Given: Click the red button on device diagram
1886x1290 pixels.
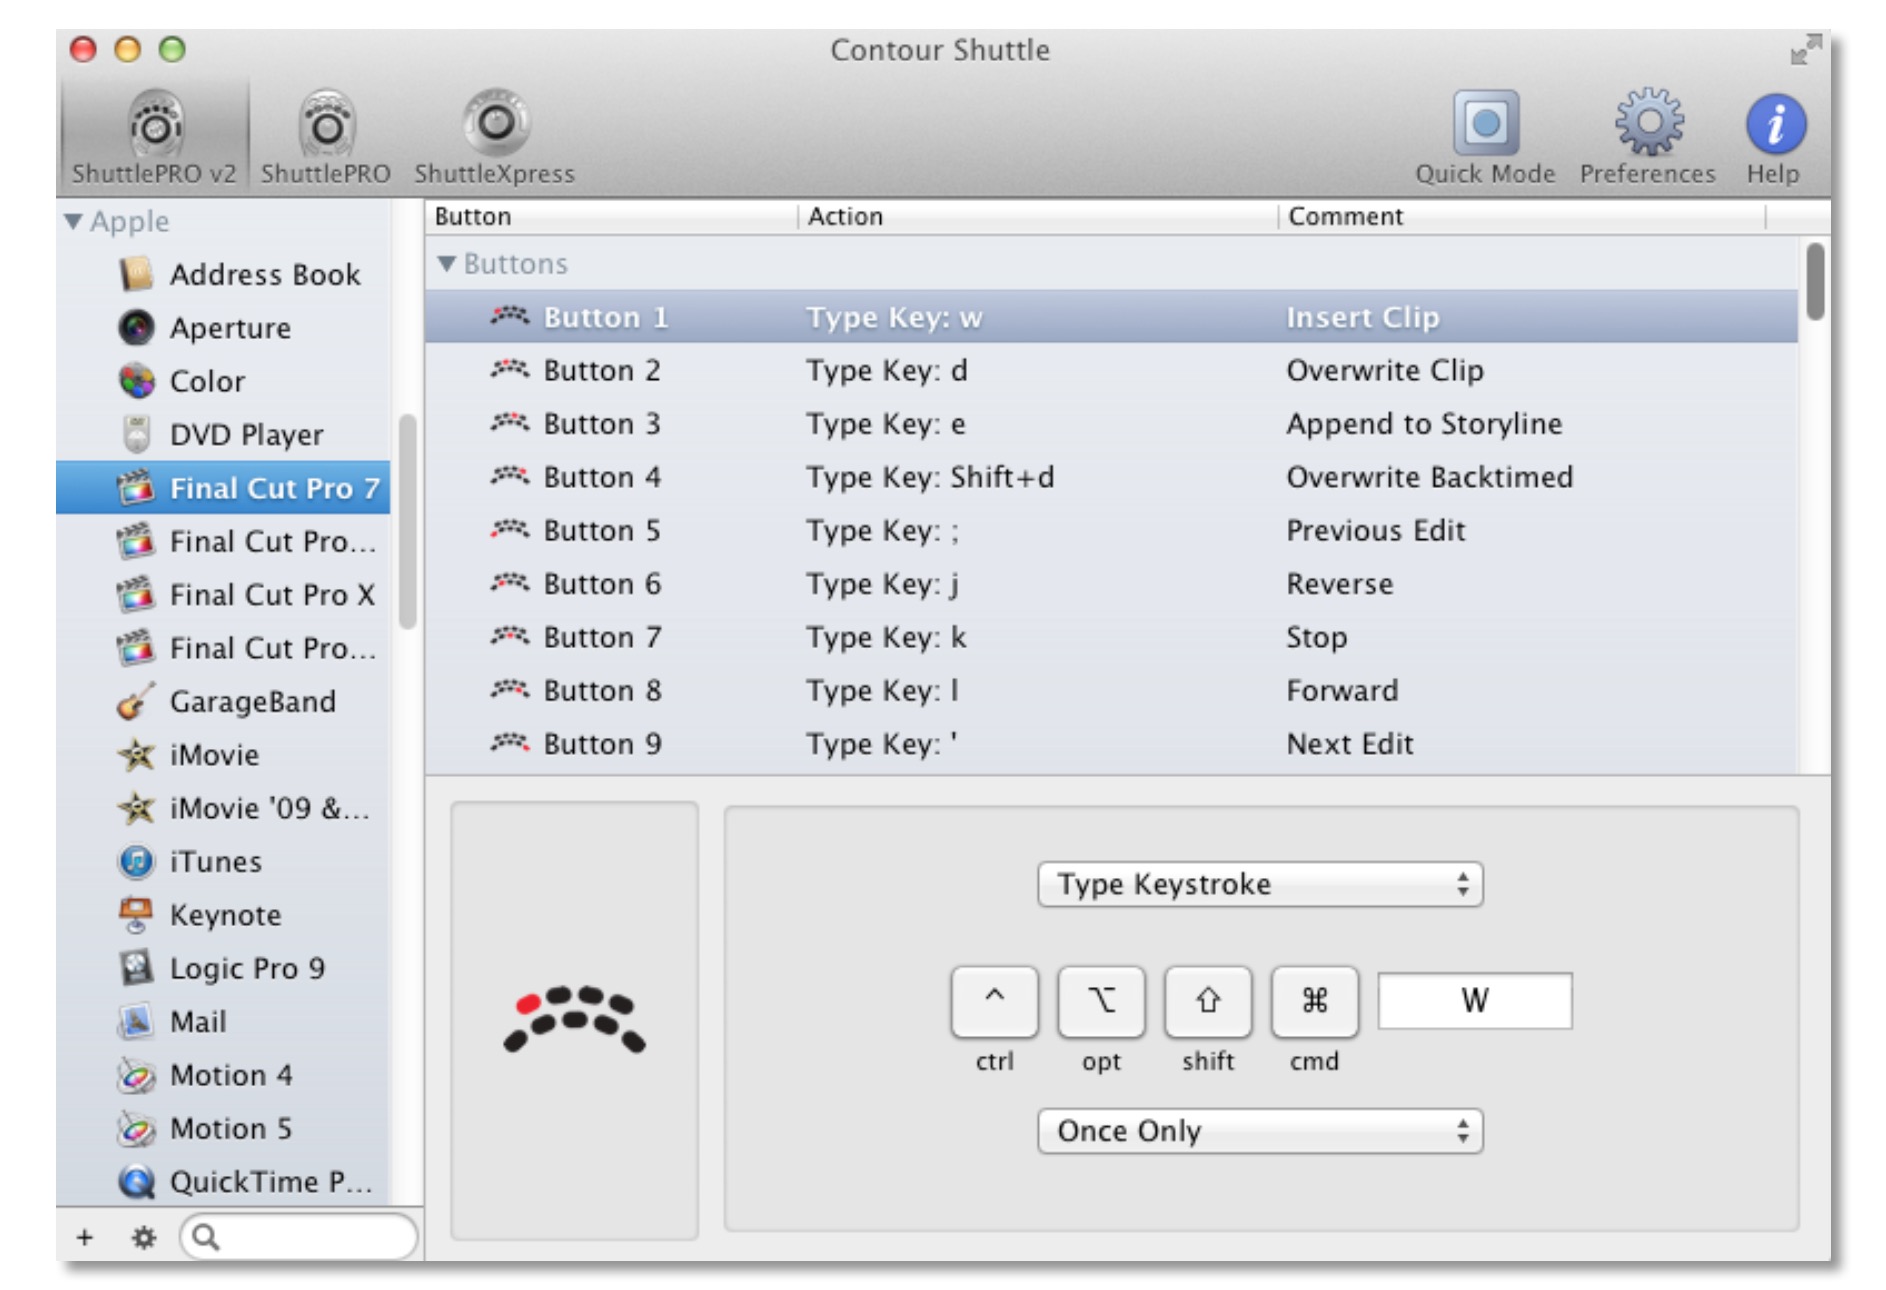Looking at the screenshot, I should 528,1004.
